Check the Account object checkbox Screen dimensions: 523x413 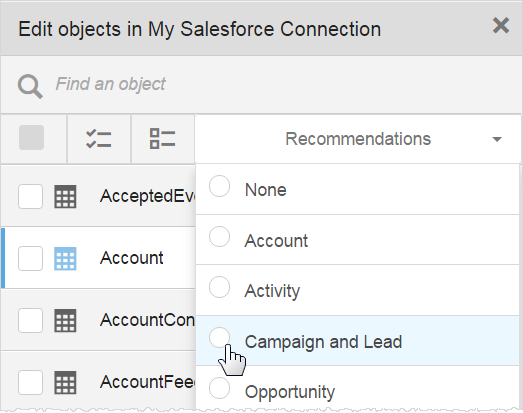(x=30, y=259)
